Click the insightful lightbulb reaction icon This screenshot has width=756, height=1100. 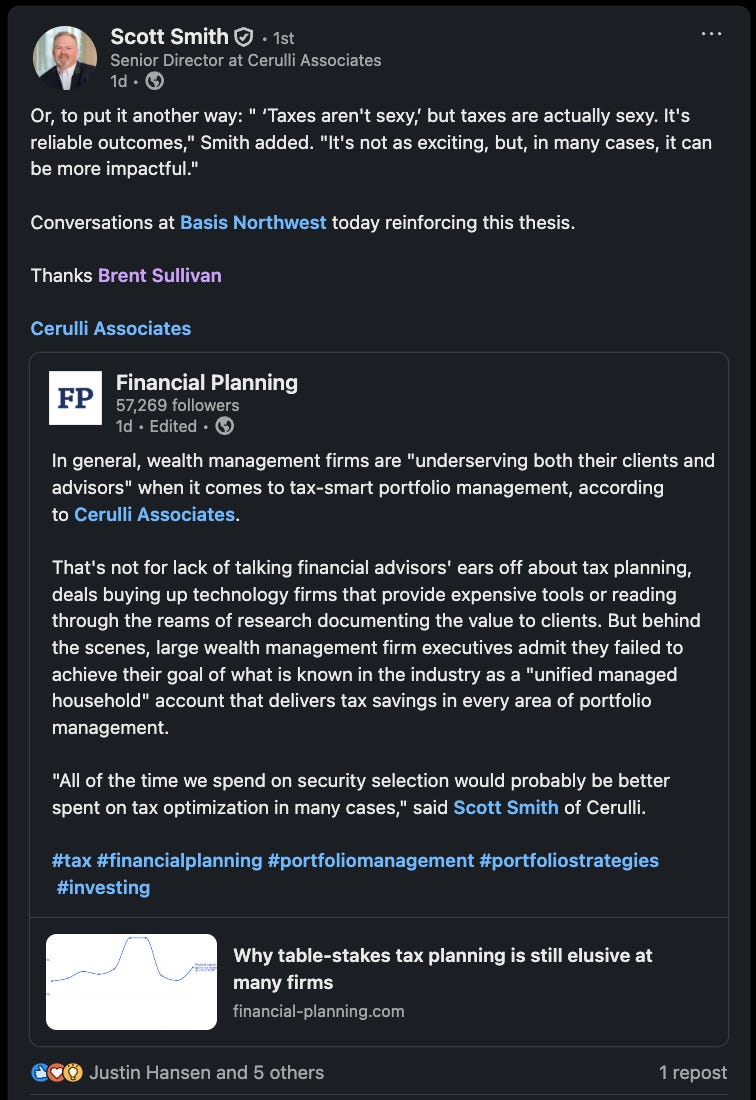click(73, 1072)
